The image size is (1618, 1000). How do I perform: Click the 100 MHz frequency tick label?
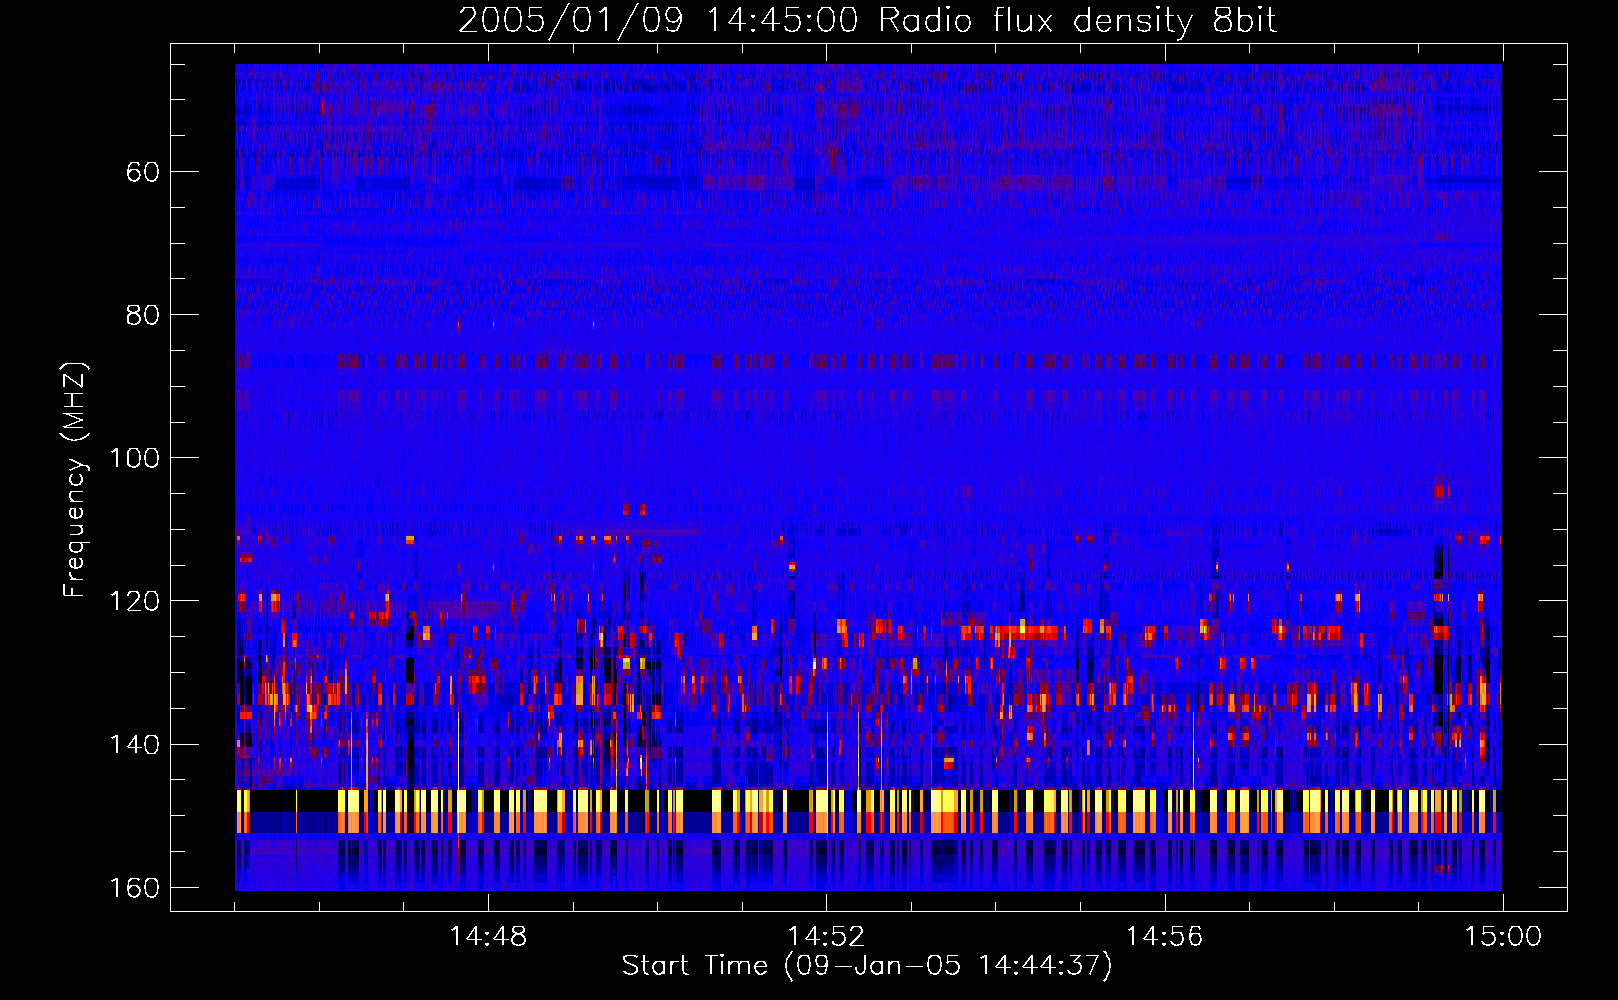[x=134, y=458]
